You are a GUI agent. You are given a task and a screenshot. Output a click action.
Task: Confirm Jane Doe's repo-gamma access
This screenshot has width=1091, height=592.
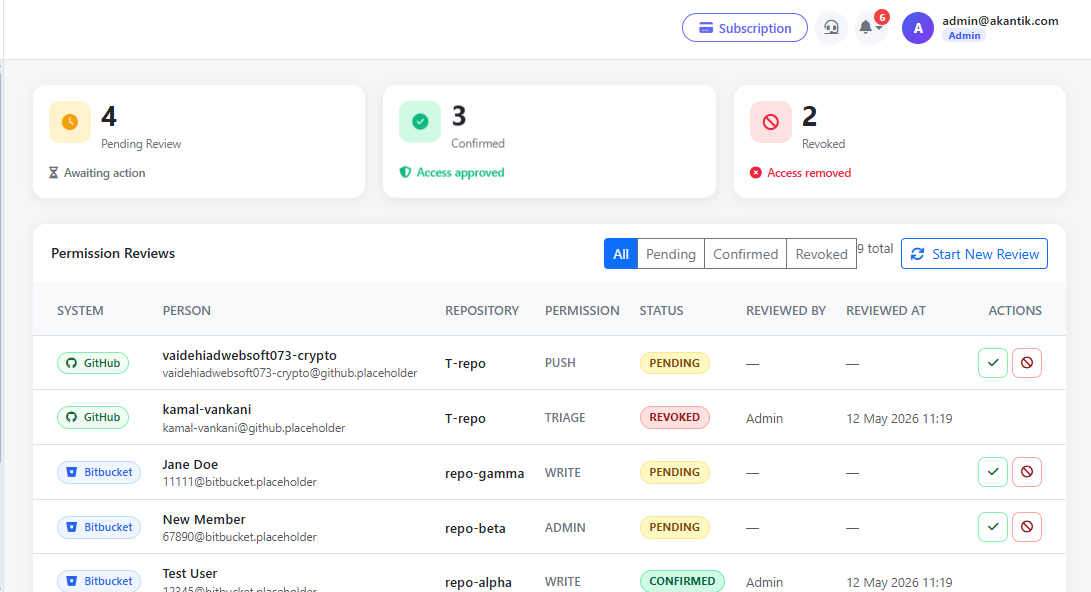click(993, 472)
